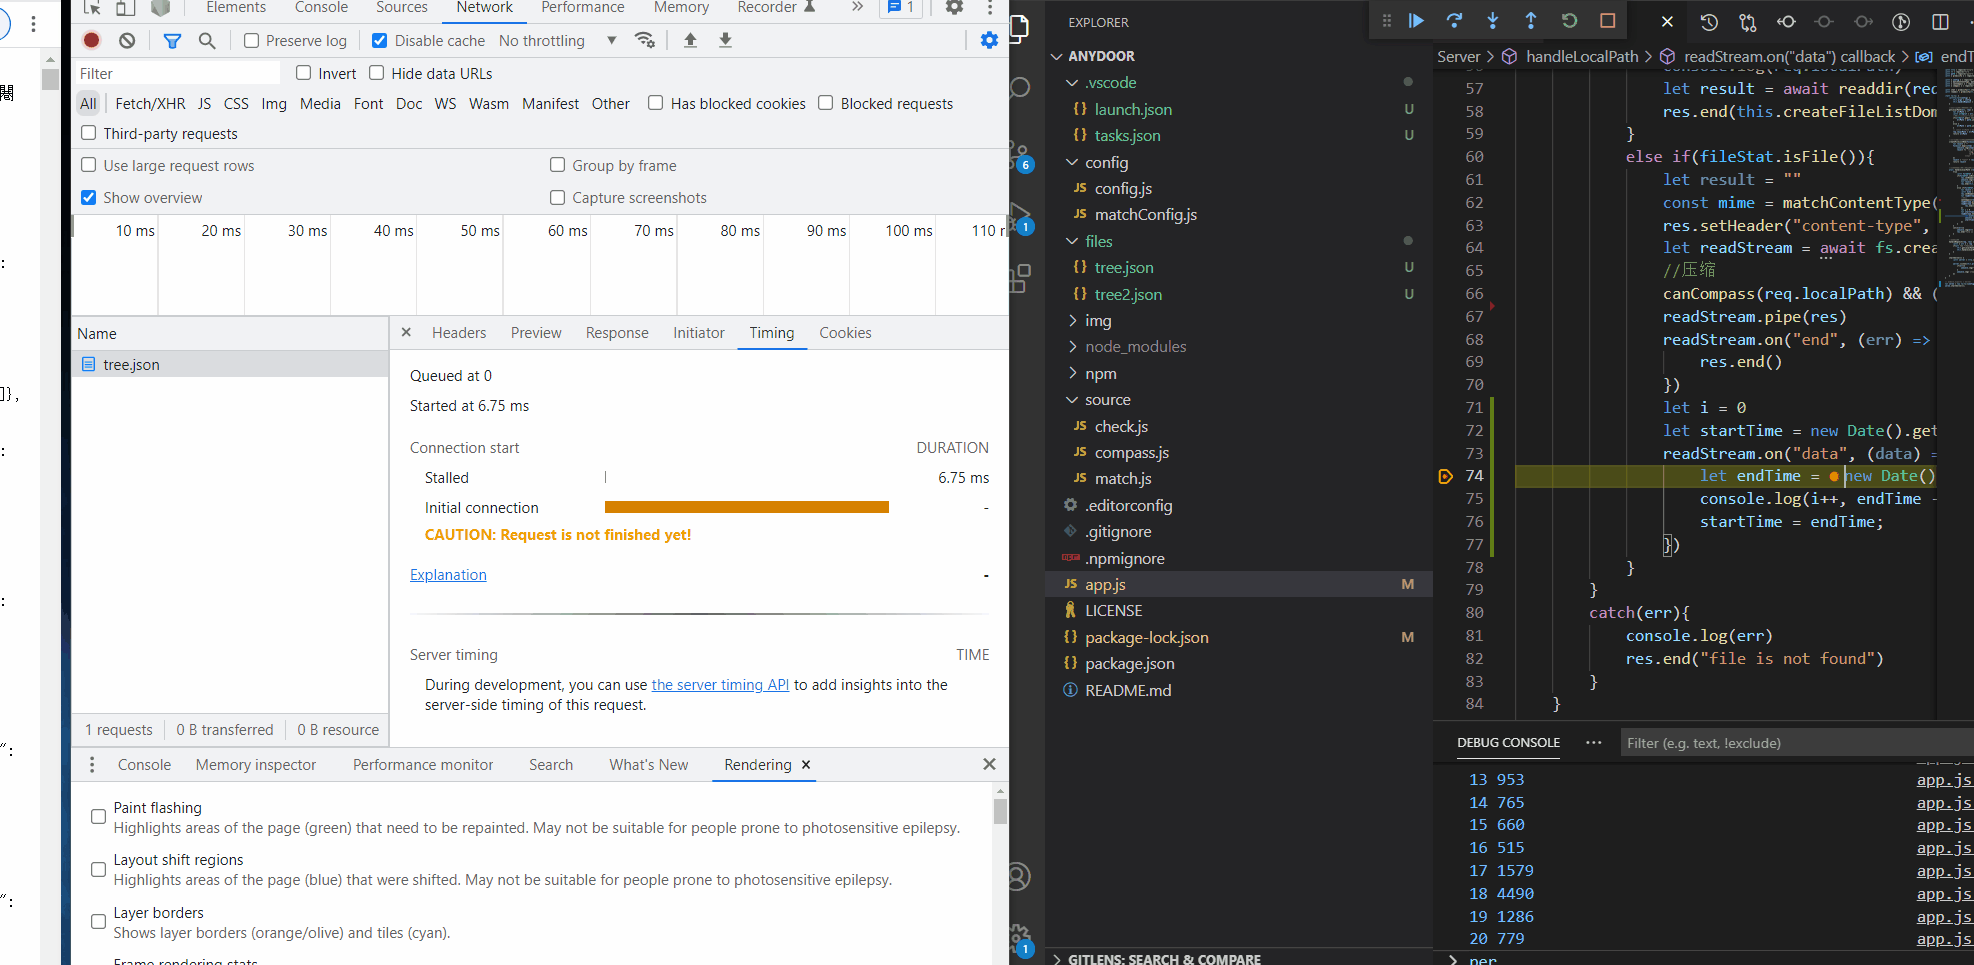Open changes compare icon in editor toolbar
Viewport: 1974px width, 965px height.
(x=1747, y=21)
